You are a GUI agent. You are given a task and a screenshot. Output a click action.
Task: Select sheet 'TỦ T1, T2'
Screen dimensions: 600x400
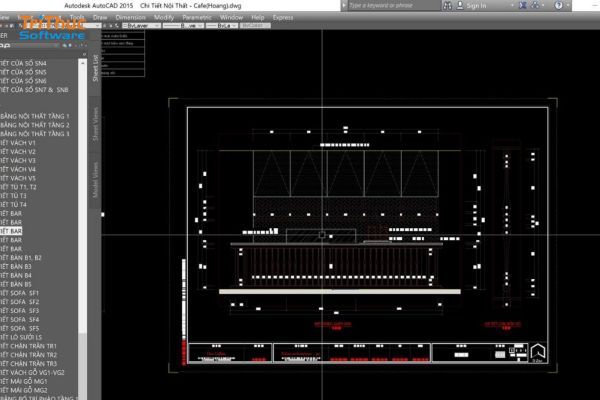pyautogui.click(x=19, y=187)
